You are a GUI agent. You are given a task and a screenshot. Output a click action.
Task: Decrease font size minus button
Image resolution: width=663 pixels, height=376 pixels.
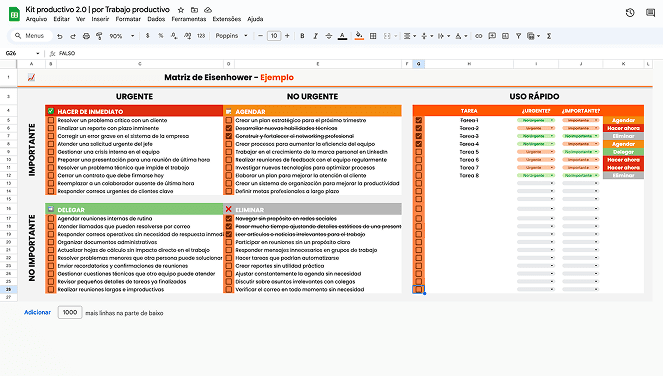coord(260,36)
